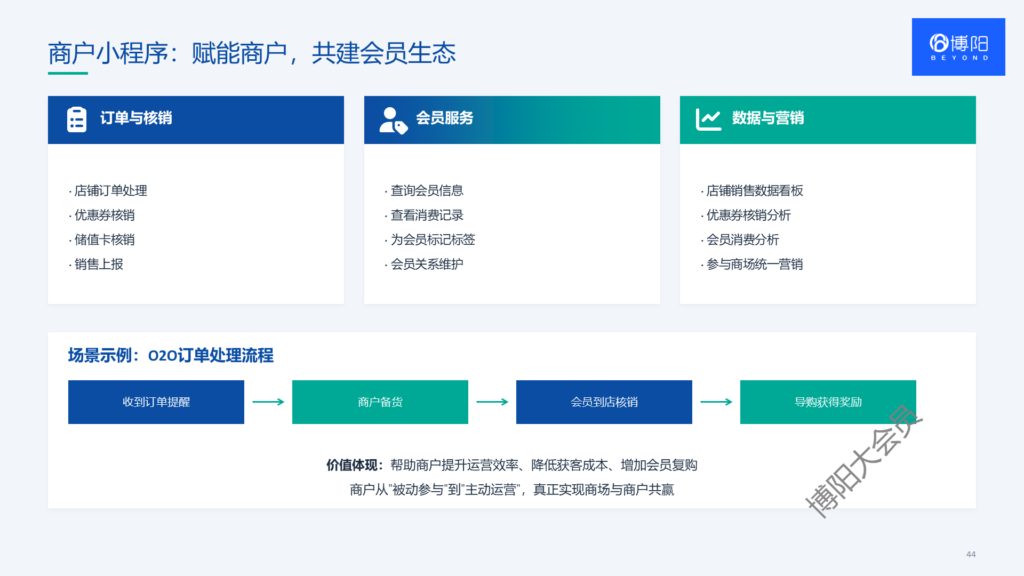Viewport: 1024px width, 576px height.
Task: Select the 订单与核销 card header
Action: 196,120
